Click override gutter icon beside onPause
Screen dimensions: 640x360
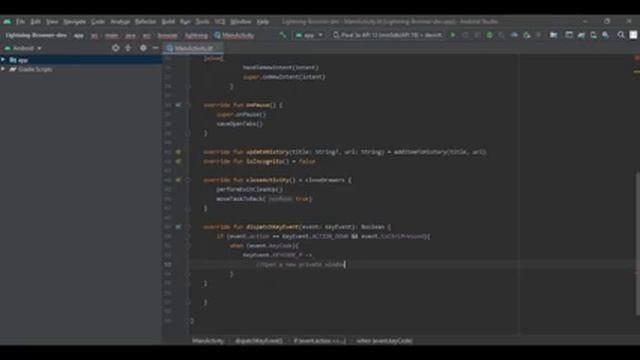click(x=178, y=105)
